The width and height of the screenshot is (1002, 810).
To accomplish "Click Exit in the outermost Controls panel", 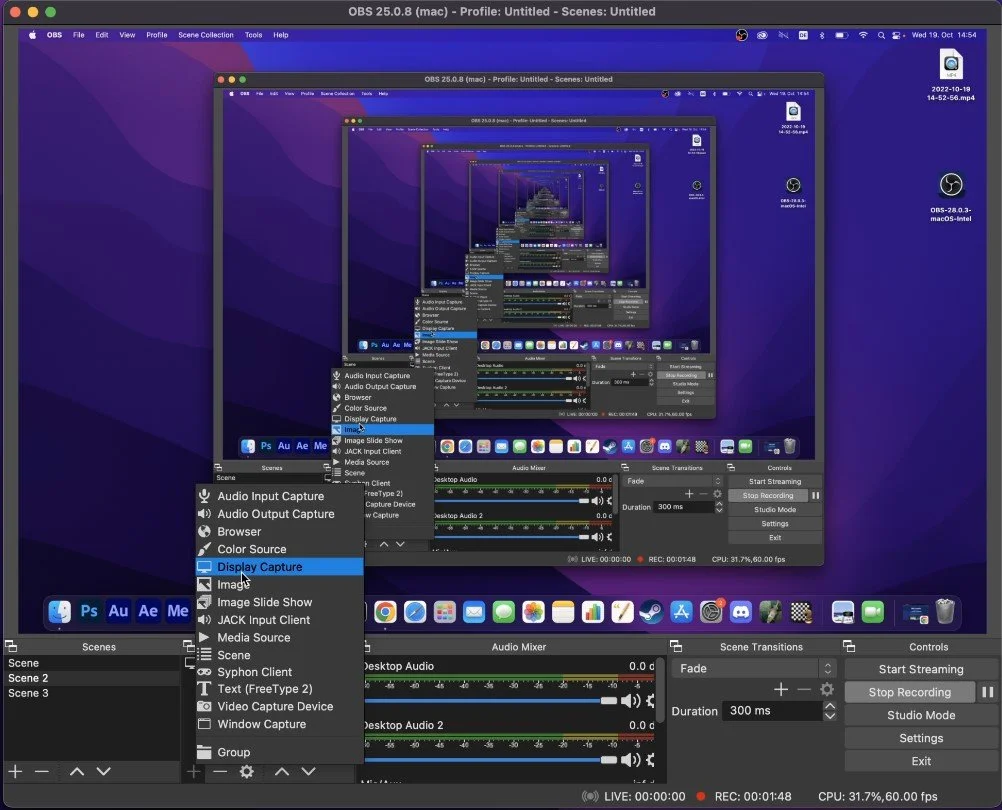I will coord(921,761).
